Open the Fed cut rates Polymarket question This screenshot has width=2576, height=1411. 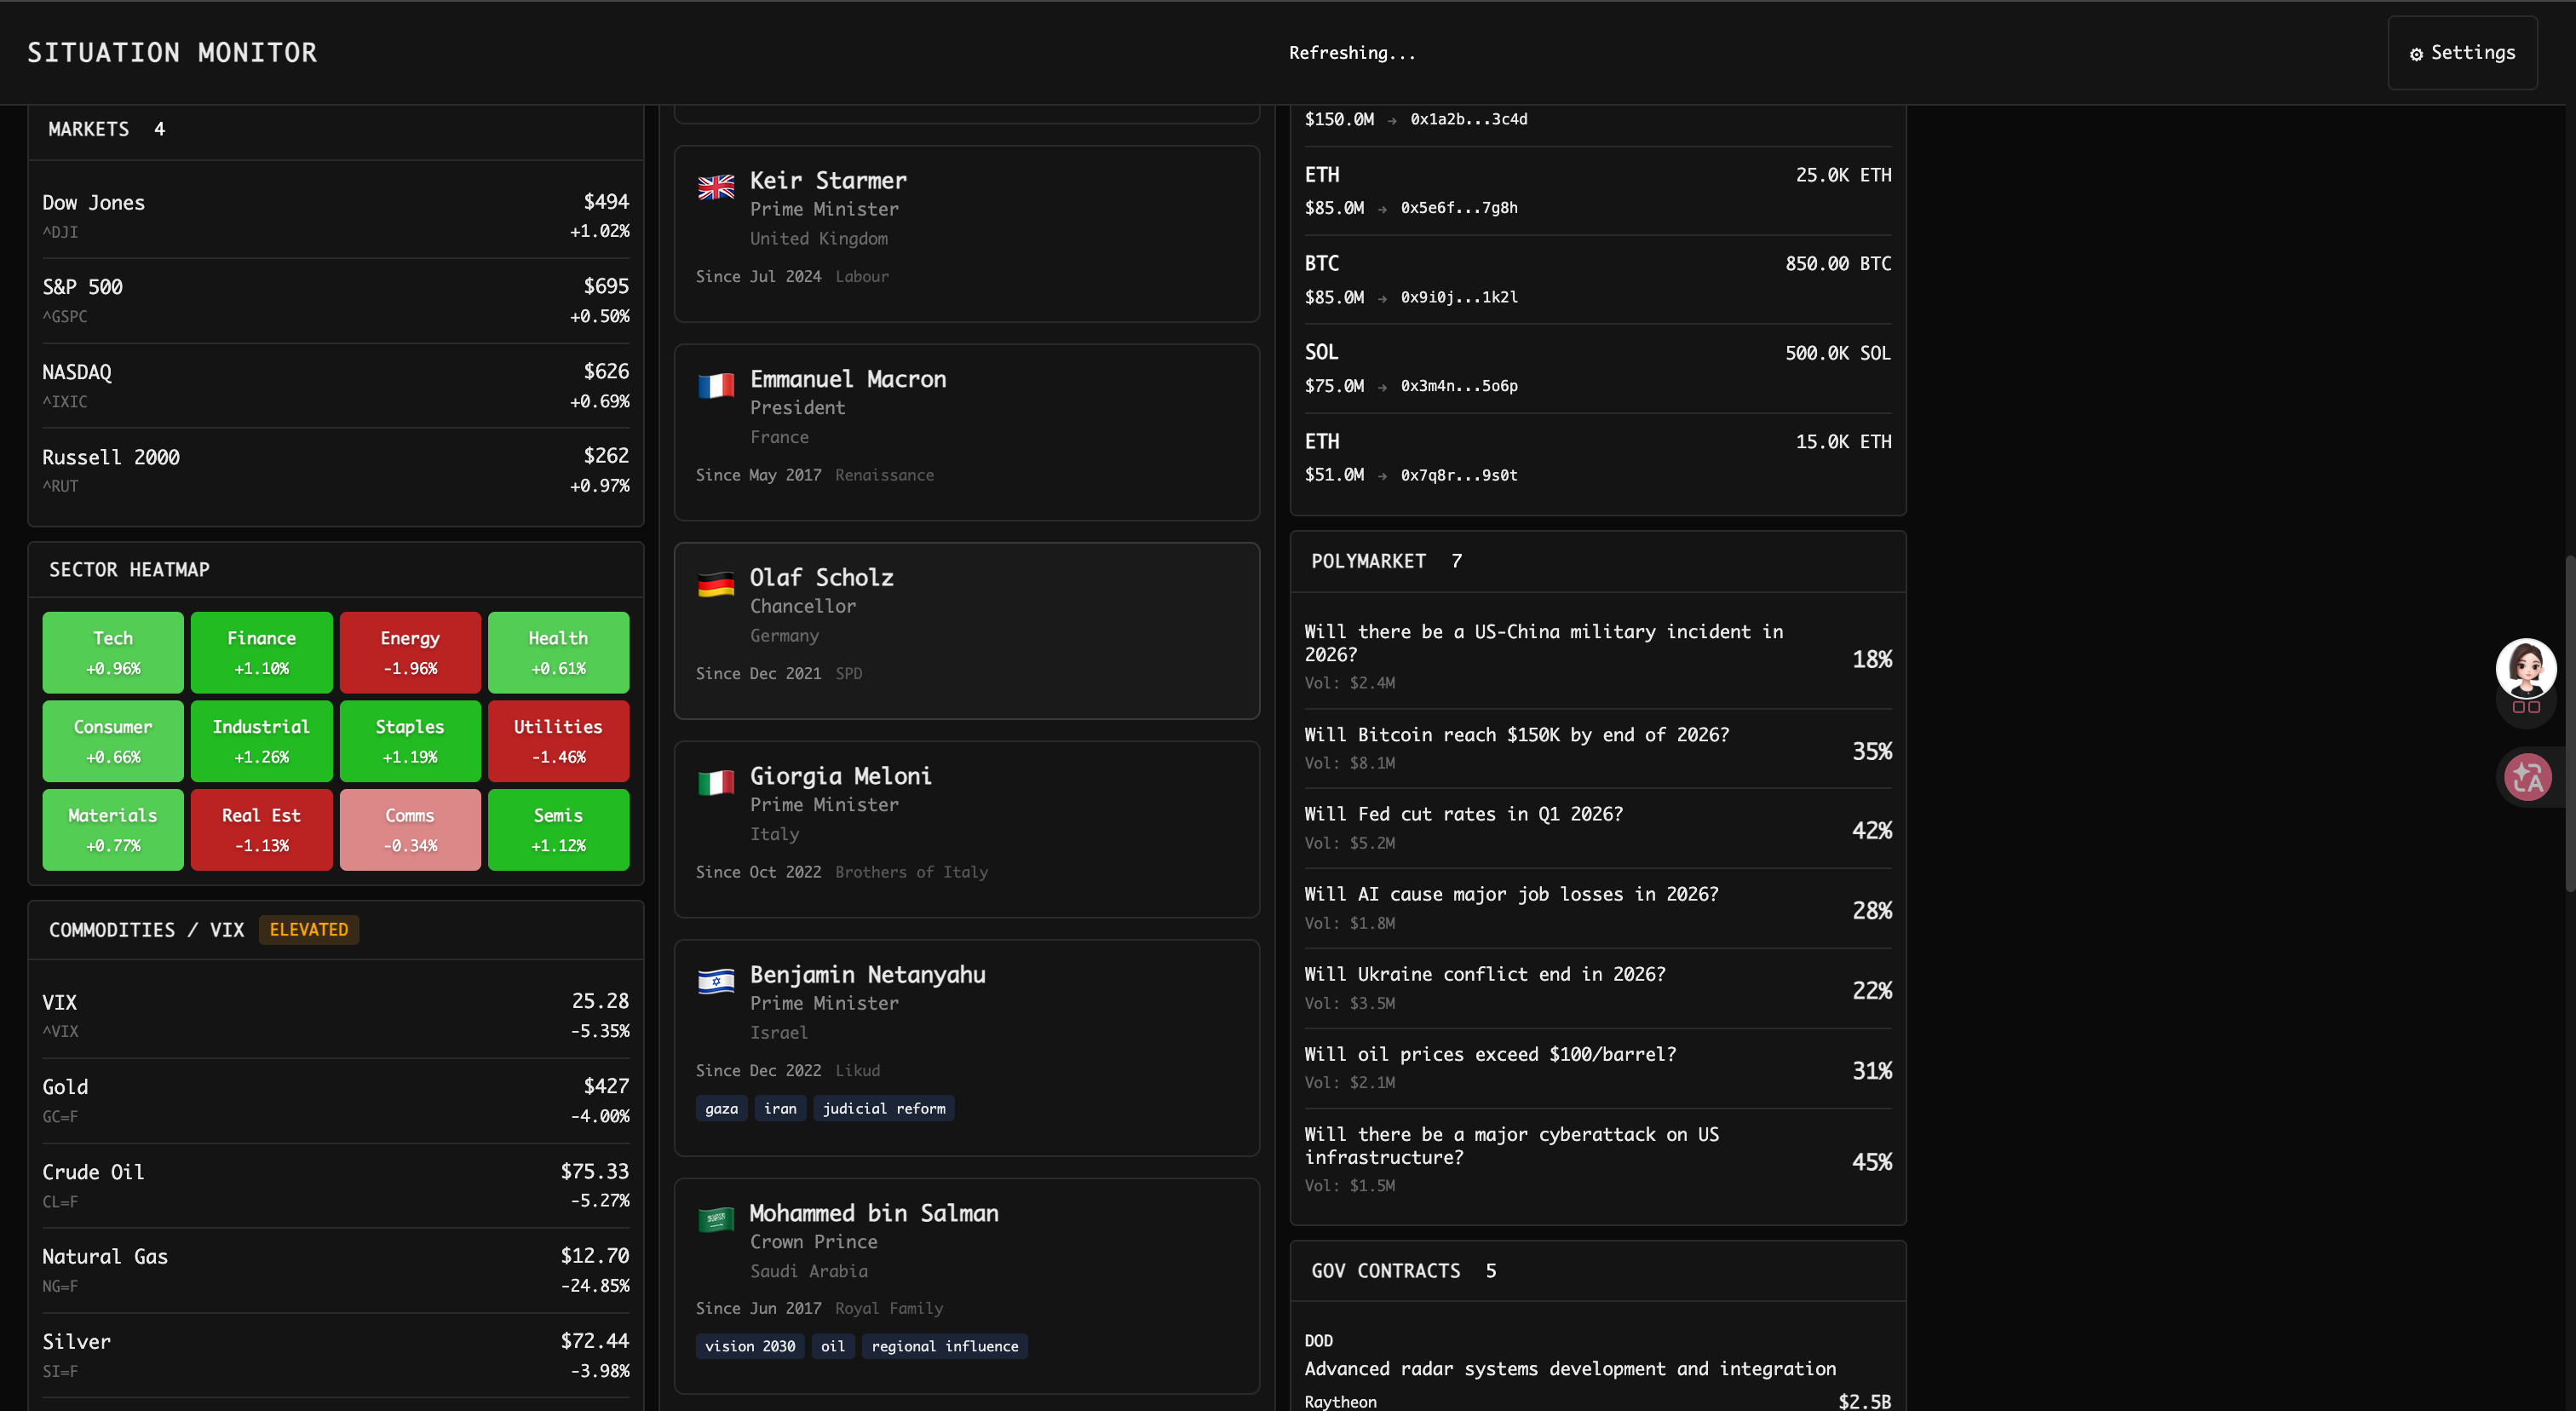[1462, 814]
